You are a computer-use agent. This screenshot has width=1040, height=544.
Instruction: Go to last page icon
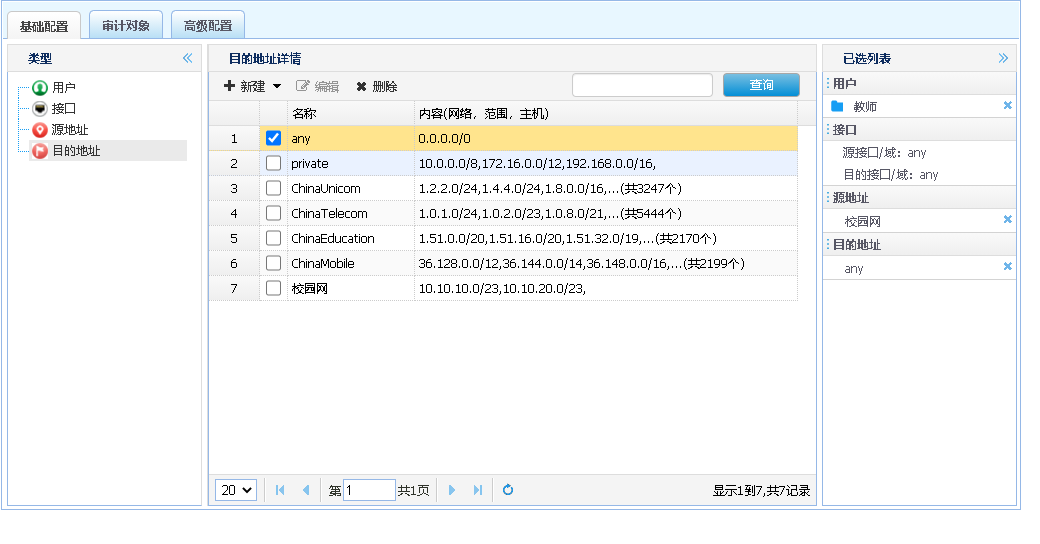tap(478, 490)
